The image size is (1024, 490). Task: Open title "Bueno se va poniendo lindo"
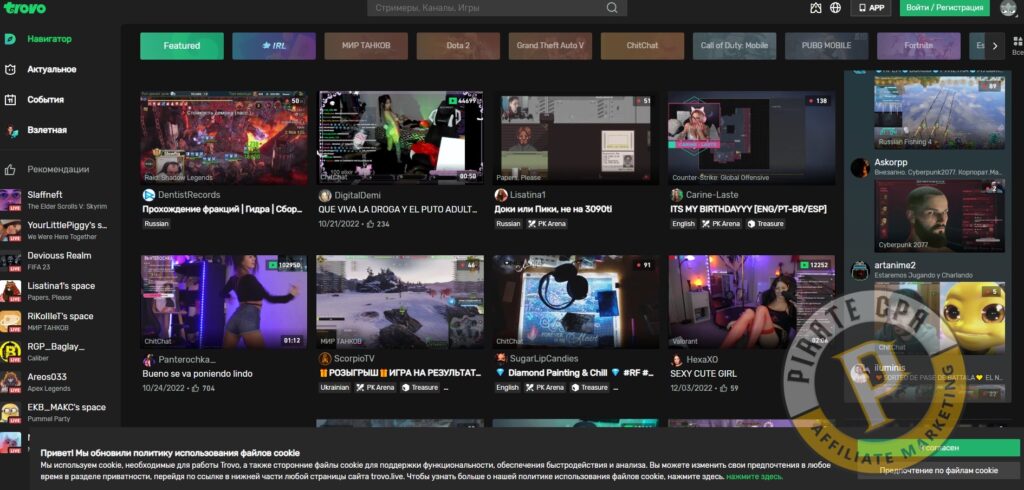[197, 374]
